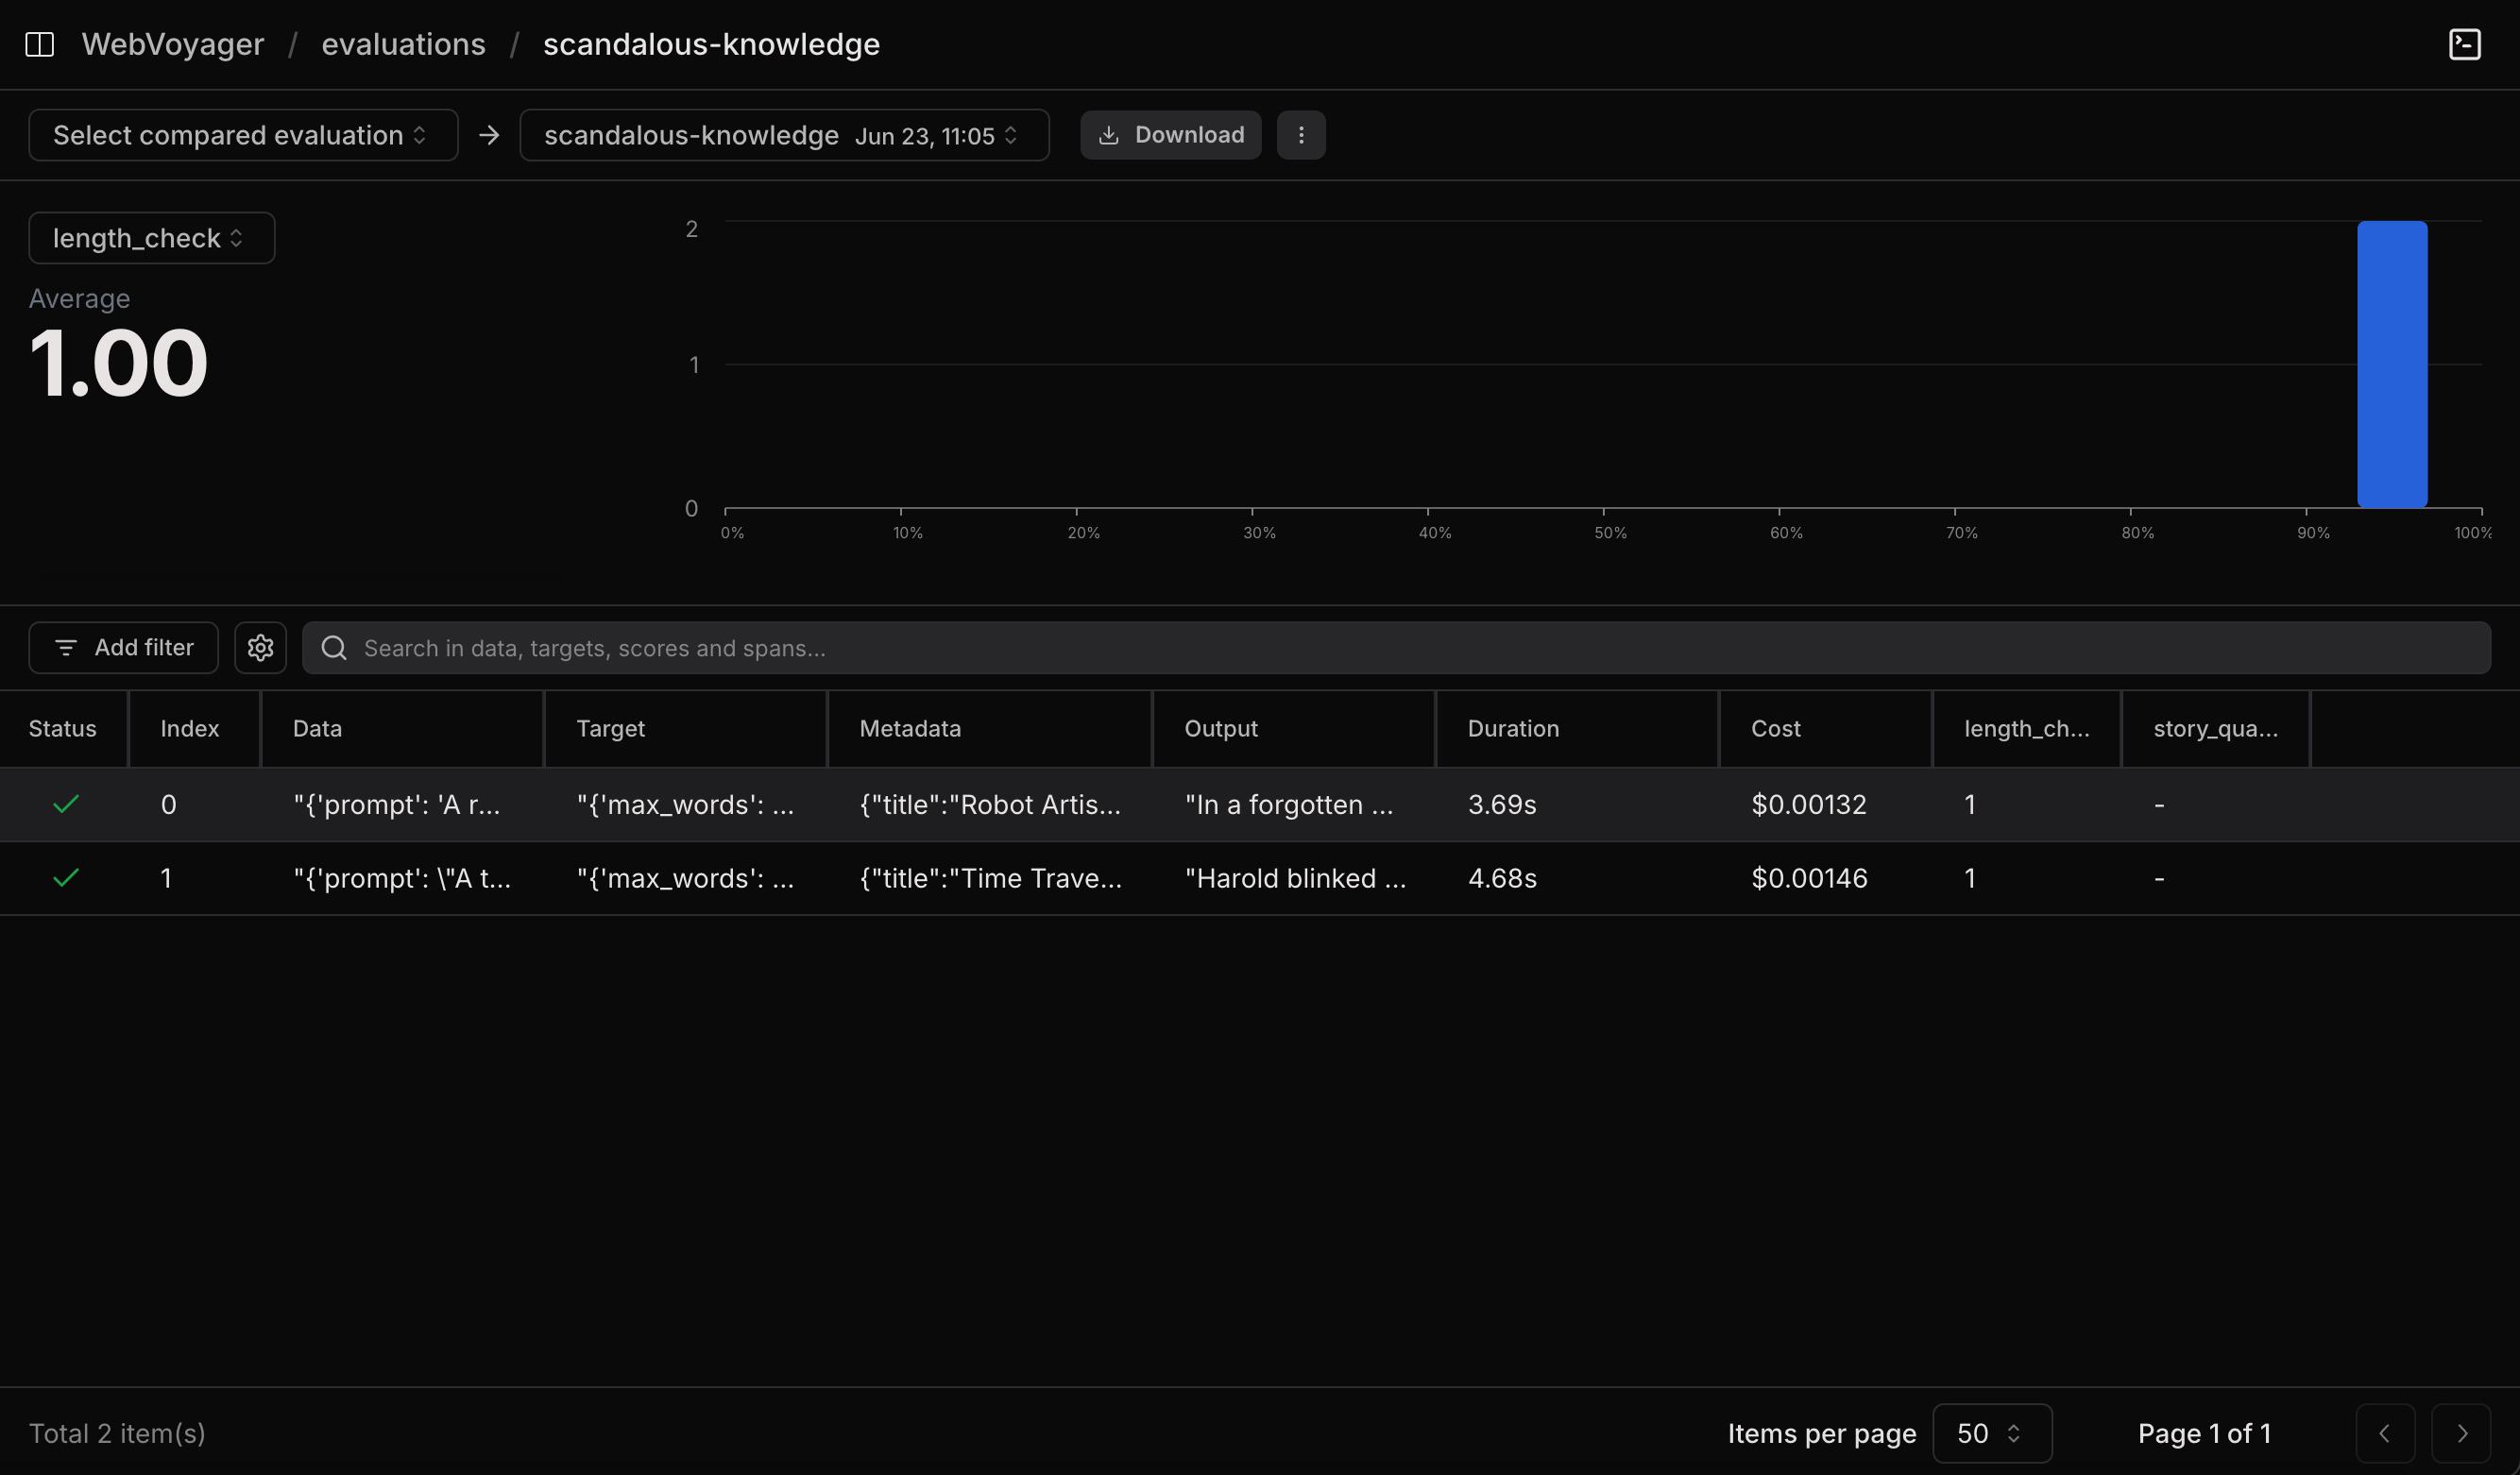Change items per page from 50
The width and height of the screenshot is (2520, 1475).
[x=1992, y=1433]
